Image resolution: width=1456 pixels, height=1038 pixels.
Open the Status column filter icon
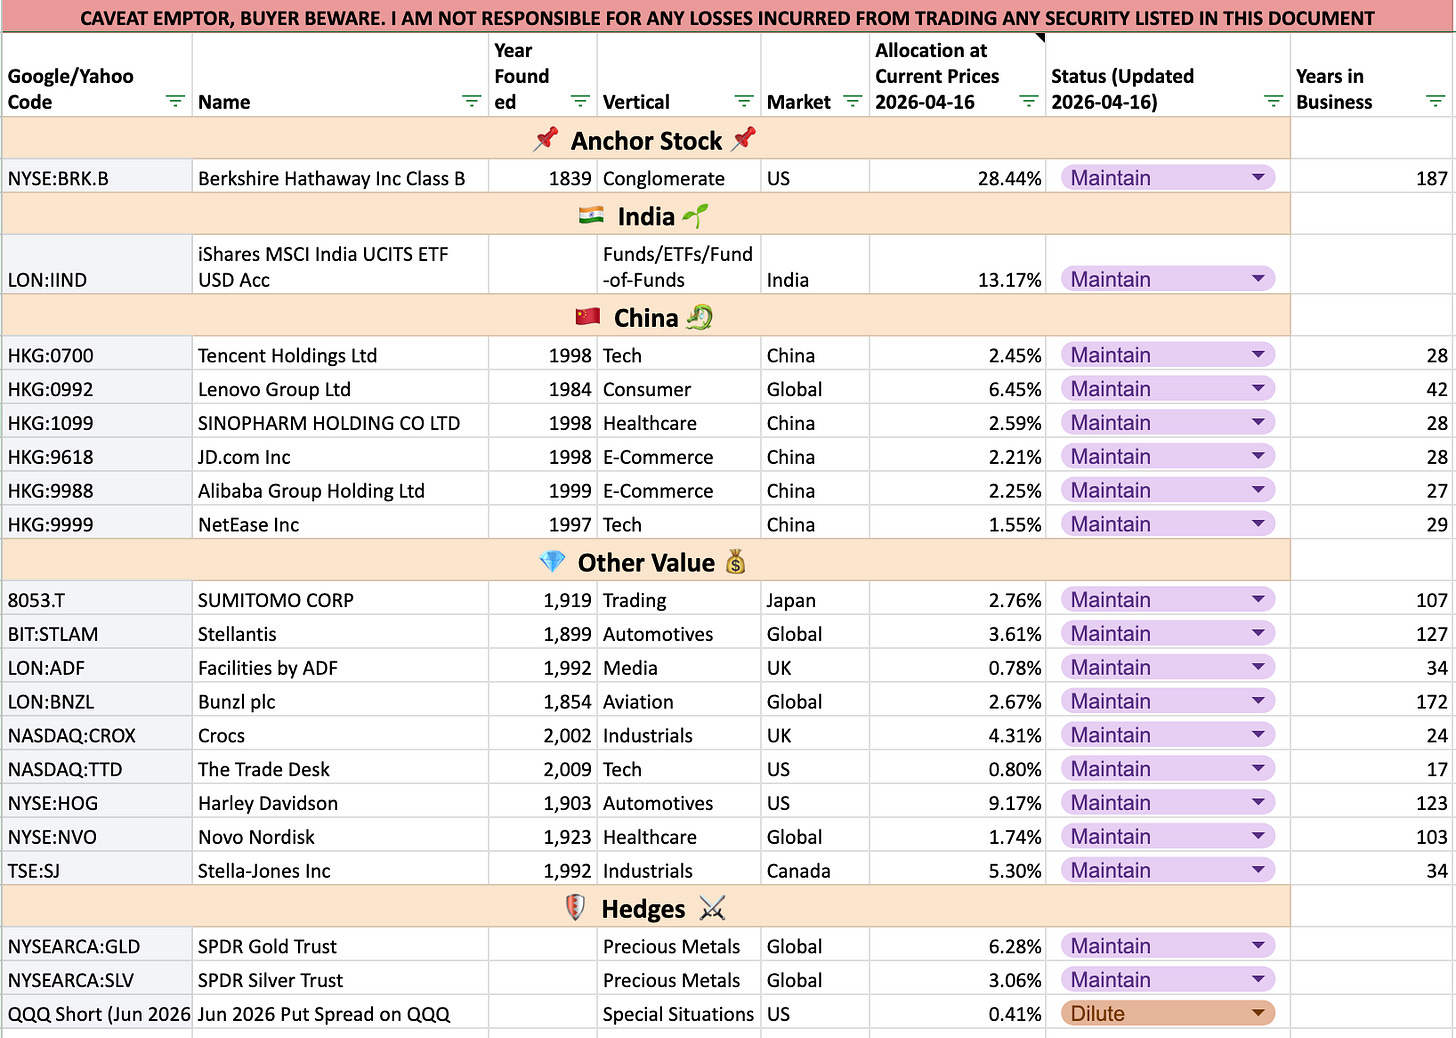(1273, 101)
